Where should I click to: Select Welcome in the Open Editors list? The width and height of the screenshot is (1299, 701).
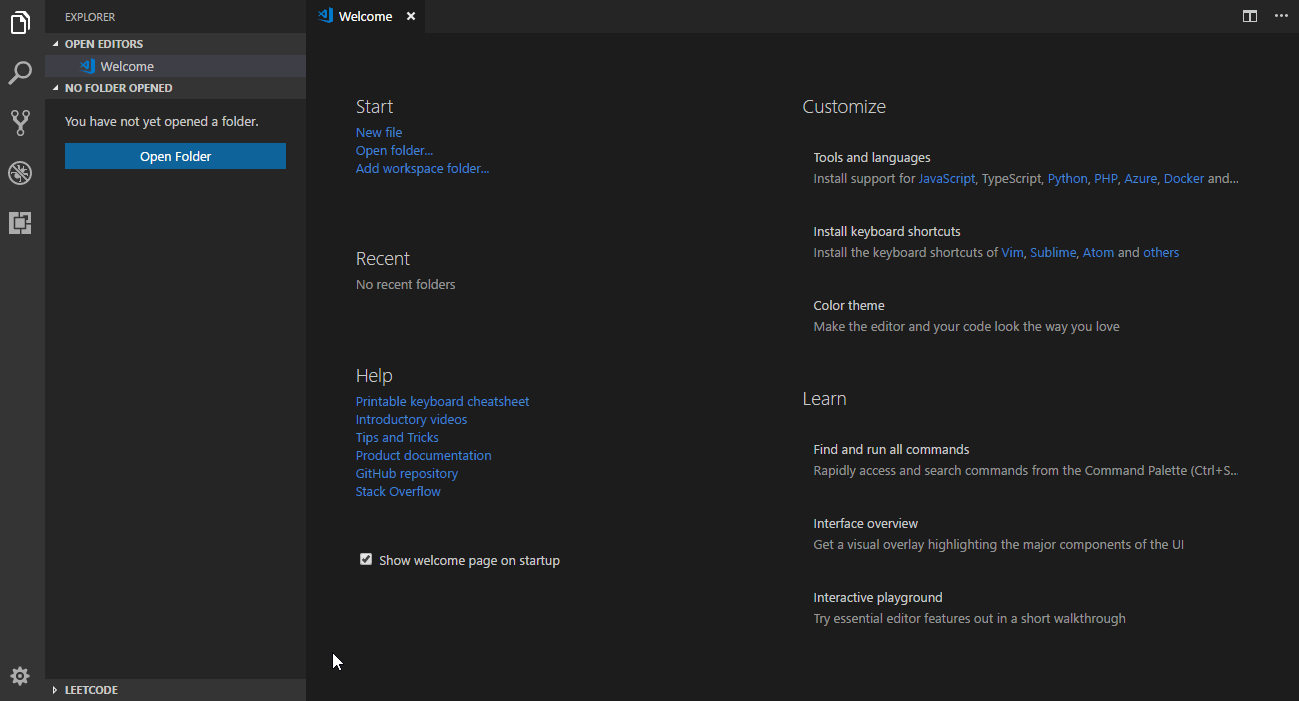coord(127,67)
